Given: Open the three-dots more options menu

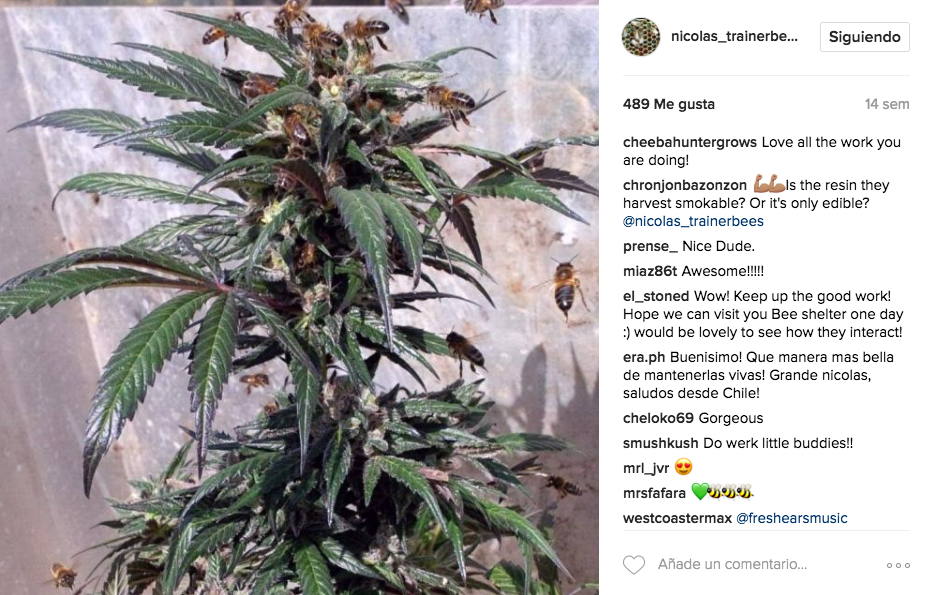Looking at the screenshot, I should (898, 565).
